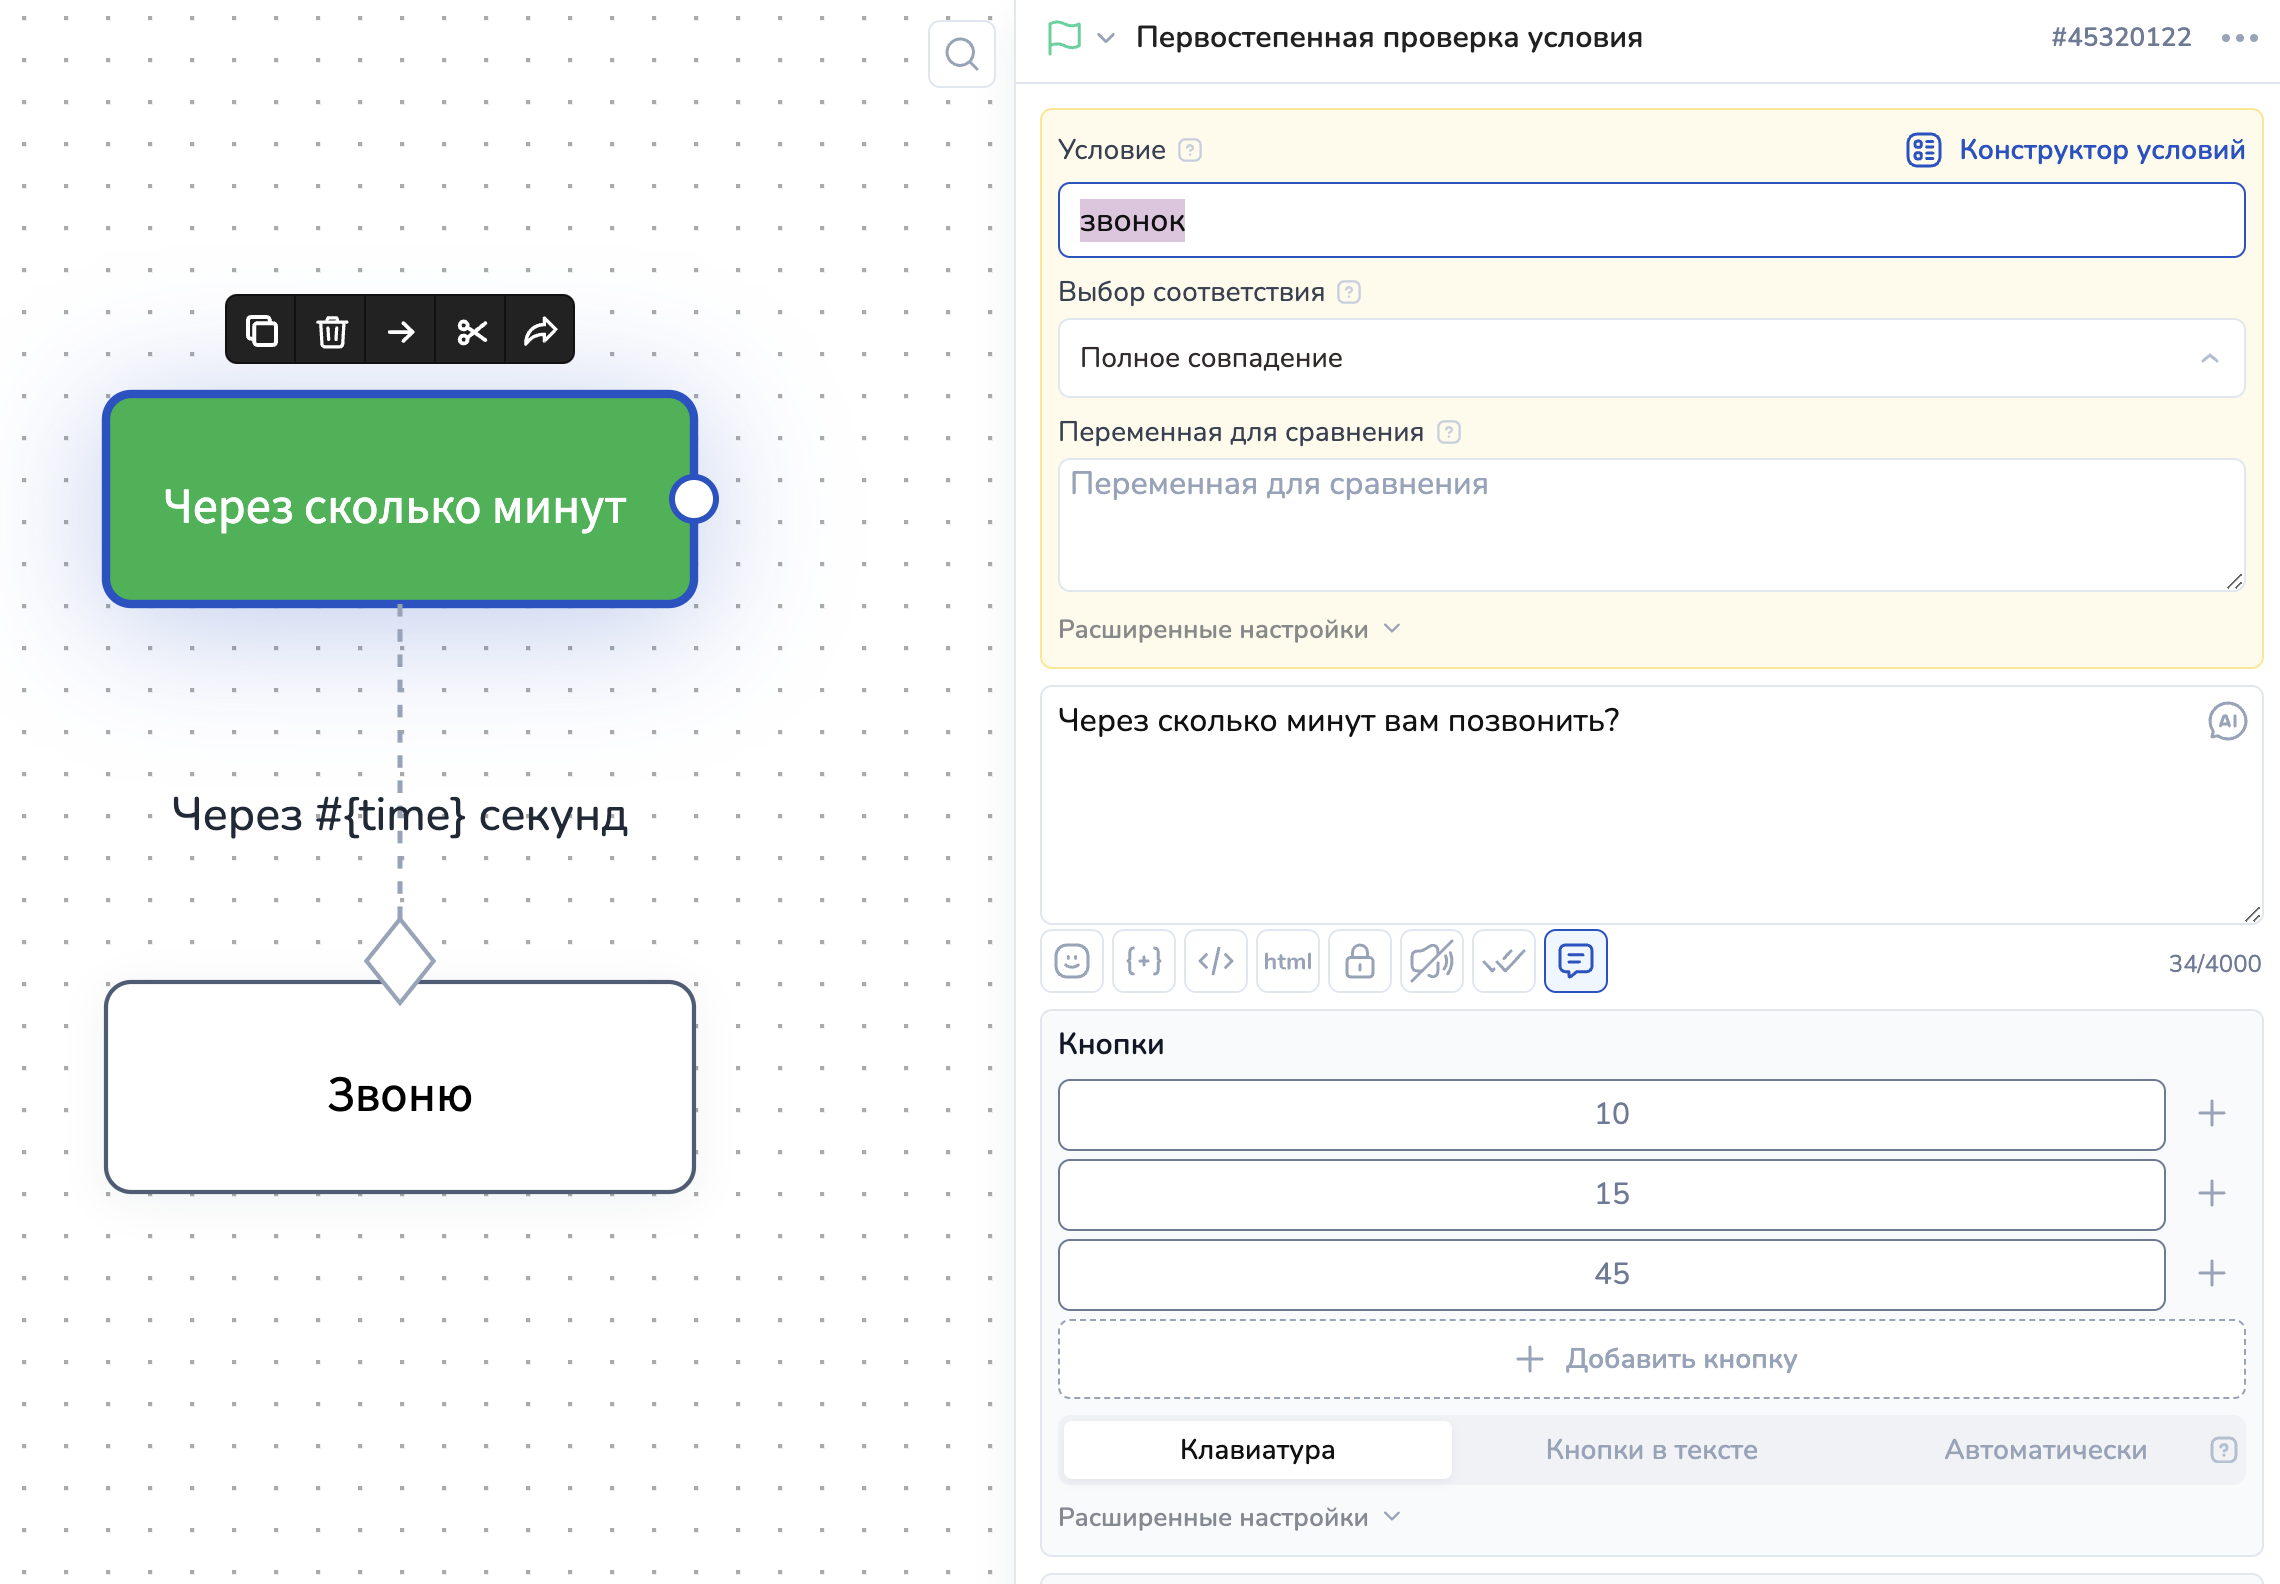Screen dimensions: 2280x1584
Task: Toggle the speech bubble message option
Action: pyautogui.click(x=1575, y=961)
